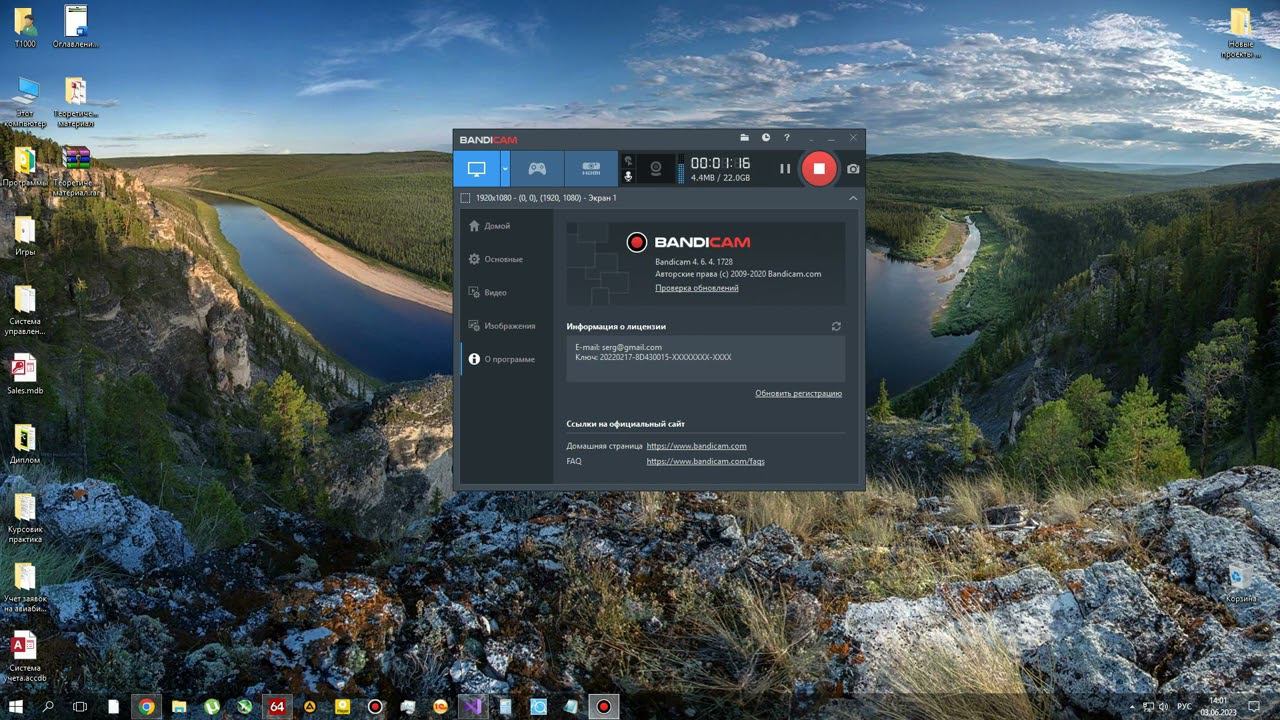Select the Корзина recycle bin

click(x=1241, y=583)
